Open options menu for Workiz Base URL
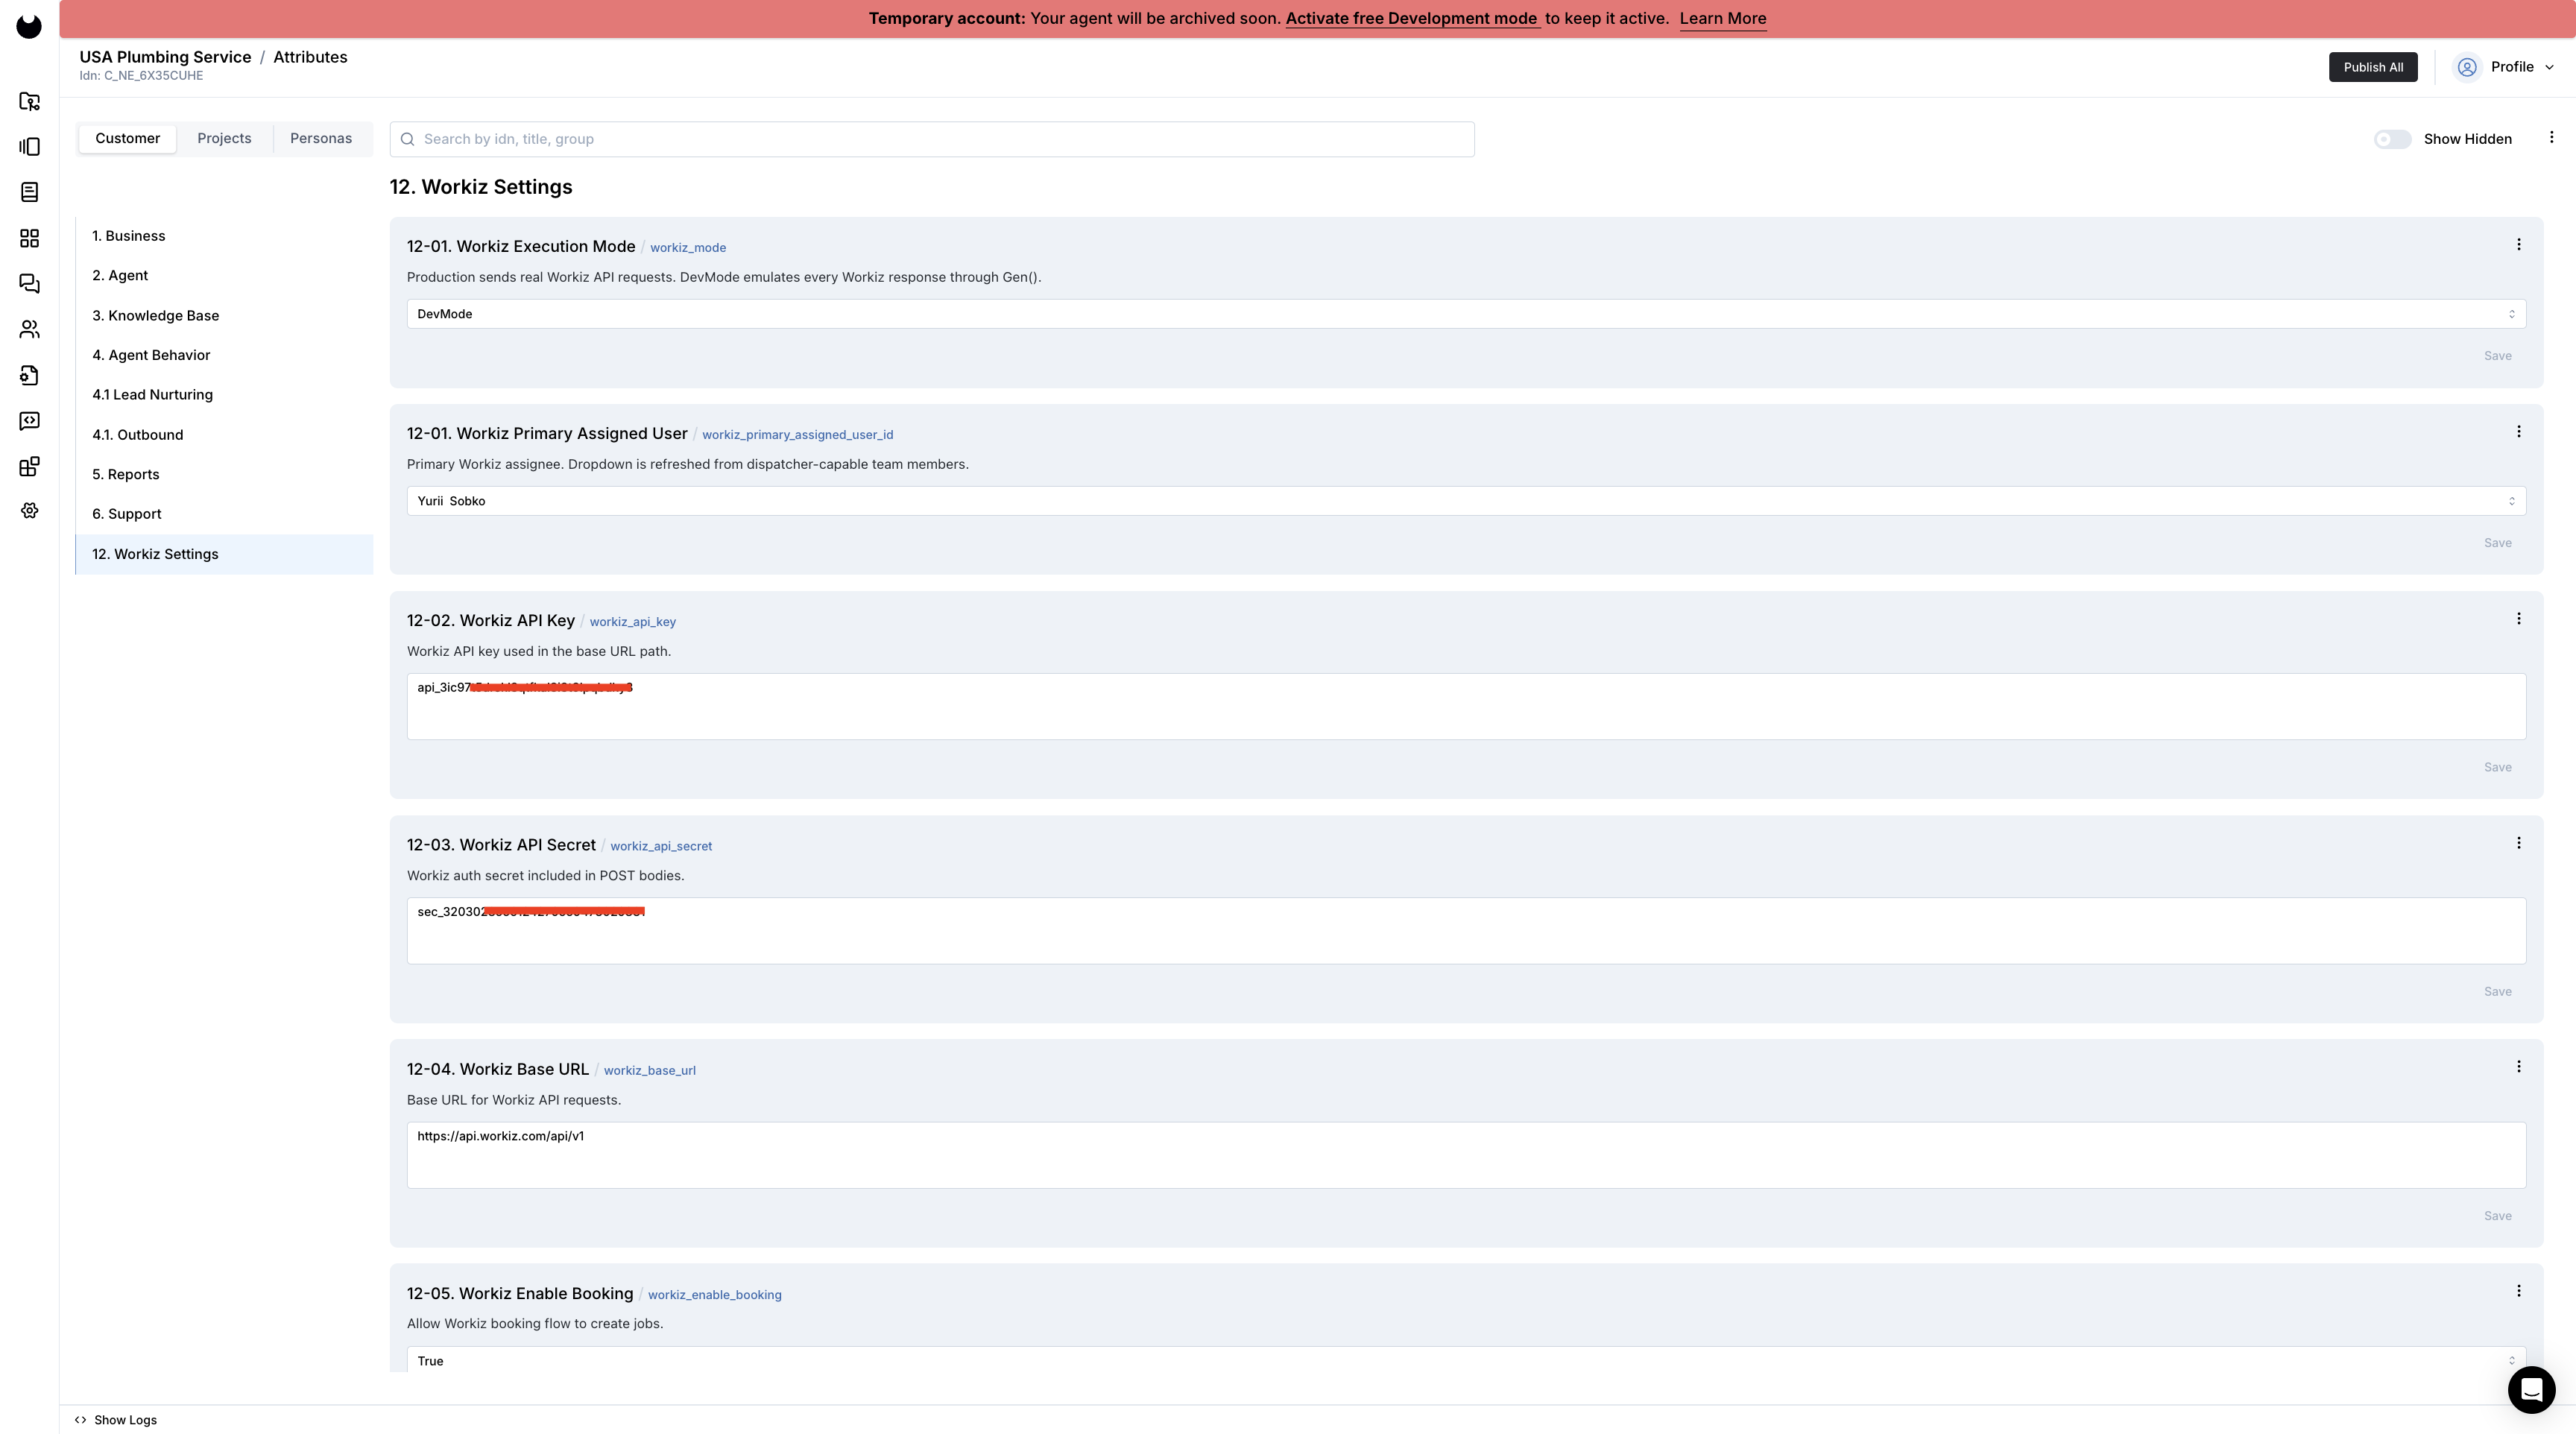This screenshot has height=1434, width=2576. click(x=2518, y=1067)
